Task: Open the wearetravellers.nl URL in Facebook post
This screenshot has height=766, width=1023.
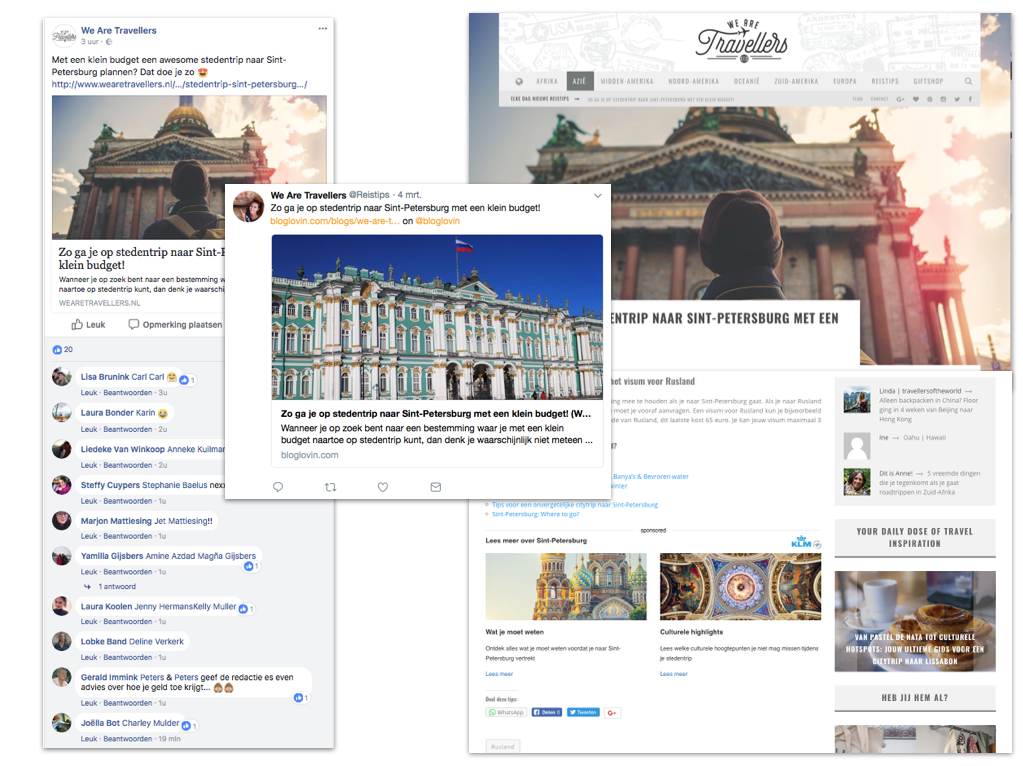Action: (x=179, y=84)
